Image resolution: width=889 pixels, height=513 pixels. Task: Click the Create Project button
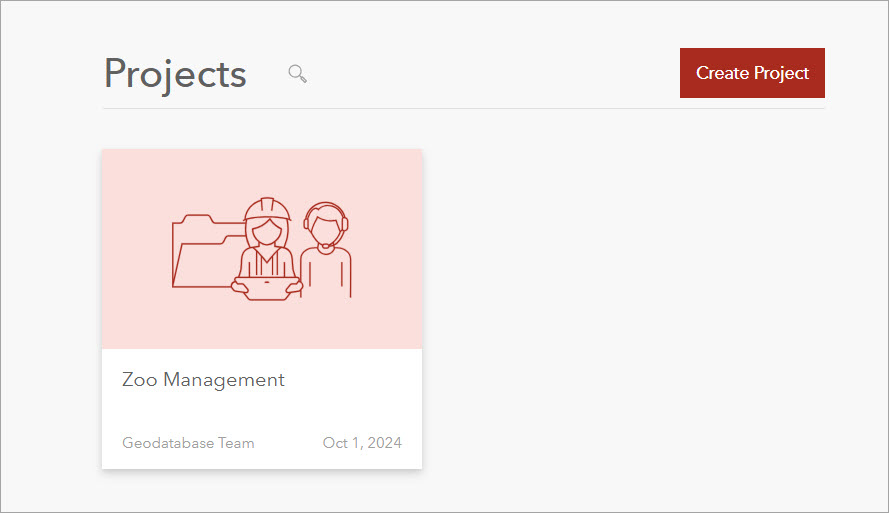click(x=752, y=73)
